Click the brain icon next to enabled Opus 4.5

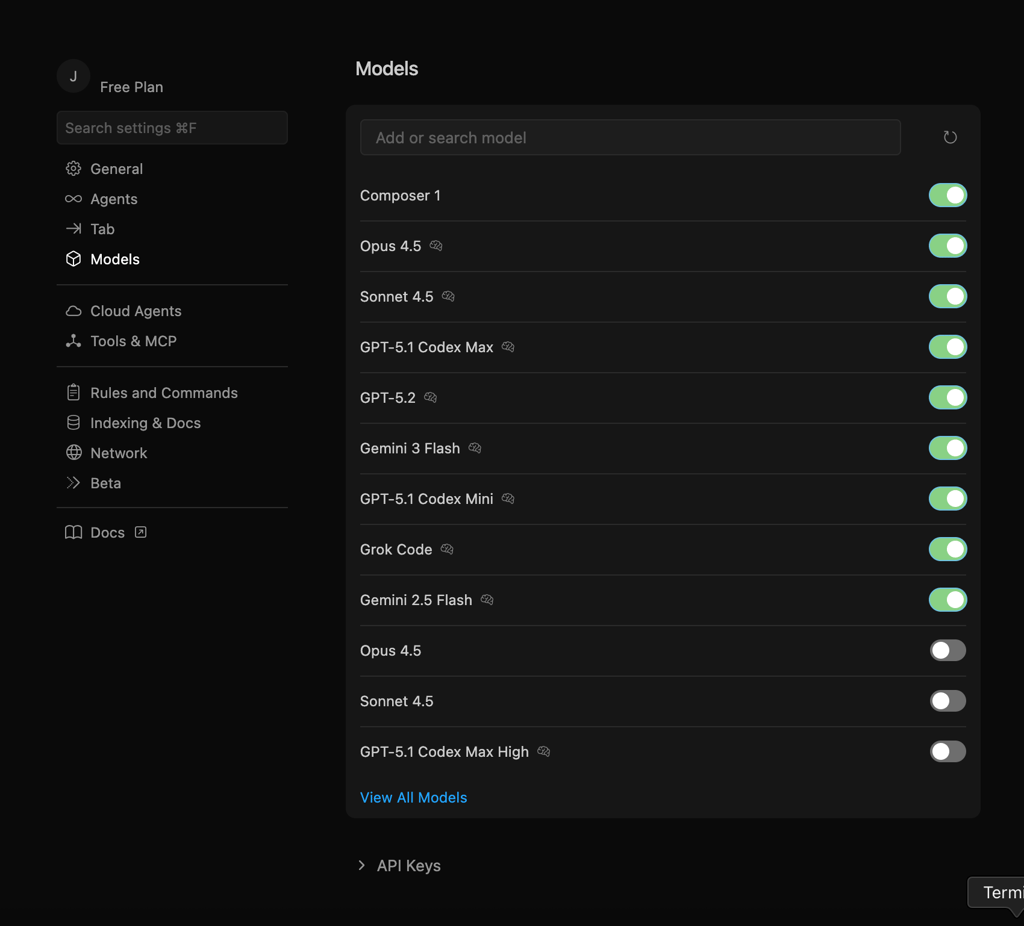pyautogui.click(x=436, y=246)
